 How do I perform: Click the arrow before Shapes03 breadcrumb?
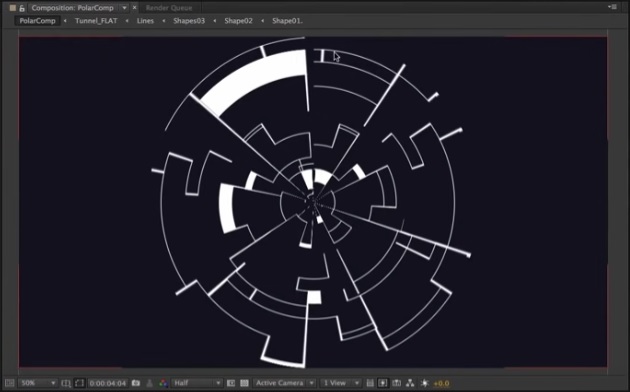pyautogui.click(x=164, y=20)
